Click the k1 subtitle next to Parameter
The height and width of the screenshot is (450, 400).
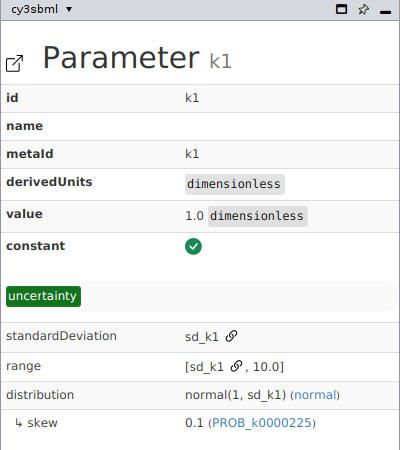tap(220, 61)
